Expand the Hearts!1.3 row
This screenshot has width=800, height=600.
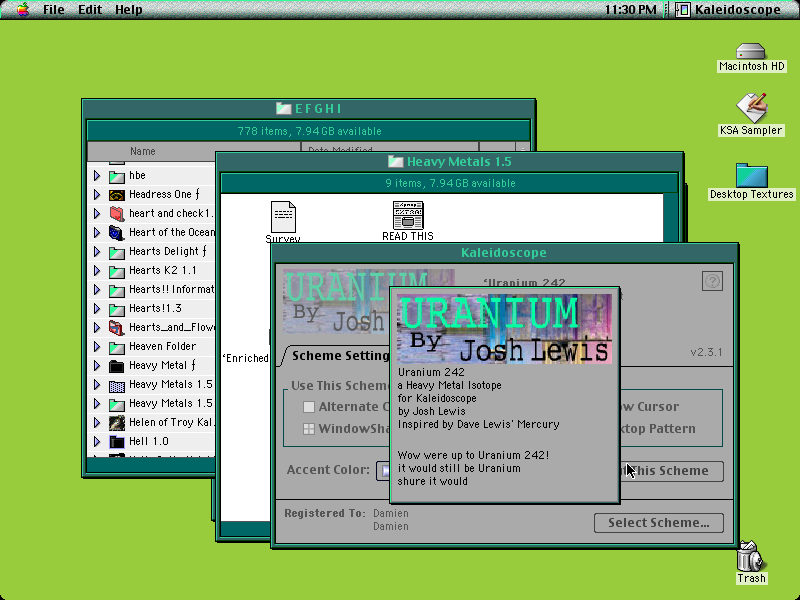point(97,309)
